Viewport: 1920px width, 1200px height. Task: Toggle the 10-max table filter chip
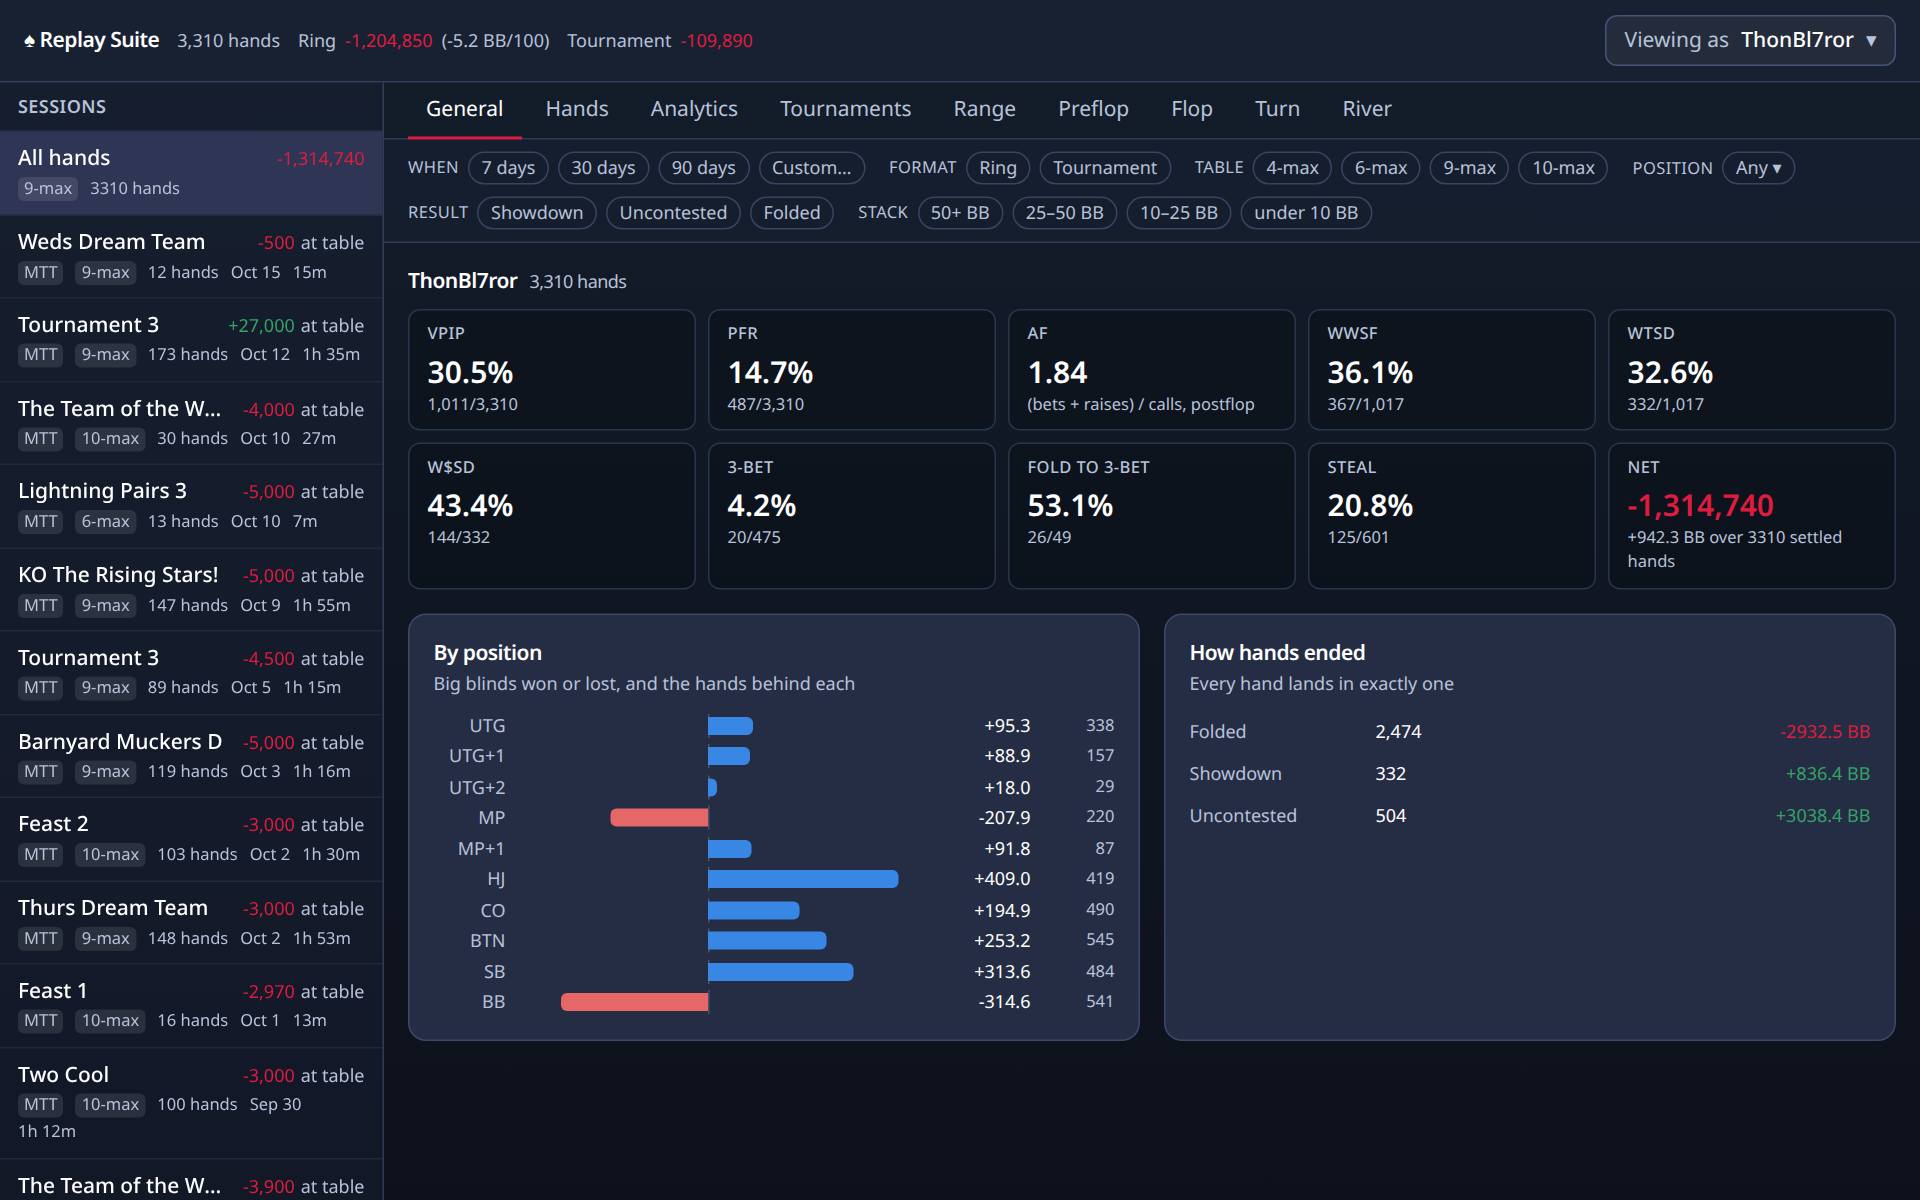tap(1563, 168)
